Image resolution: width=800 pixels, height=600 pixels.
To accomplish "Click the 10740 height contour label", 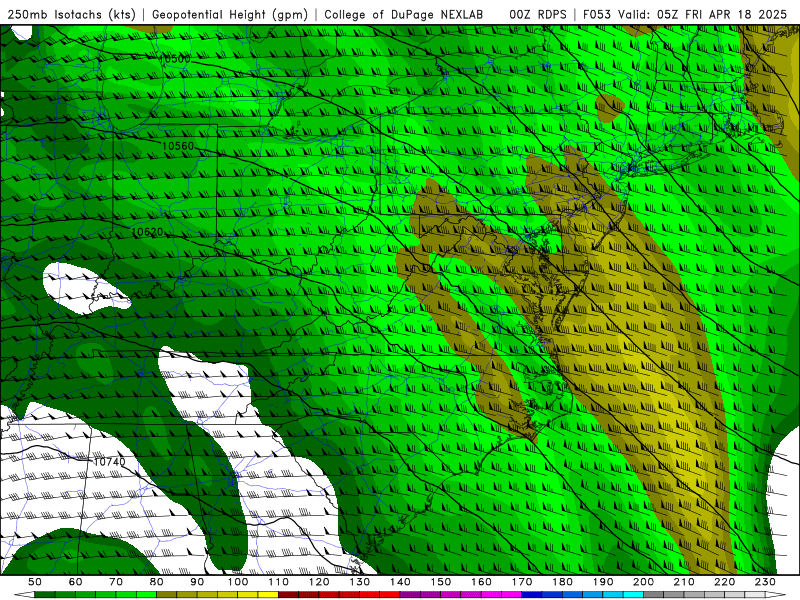I will (109, 462).
